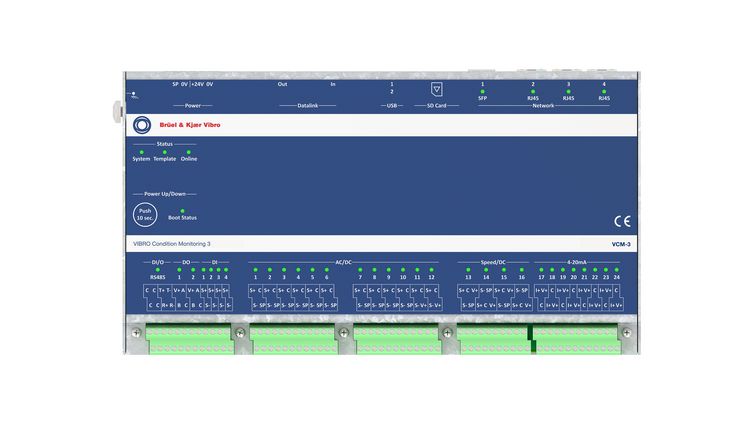This screenshot has width=750, height=421.
Task: Click the AC/DC channel 6 LED
Action: tap(327, 270)
